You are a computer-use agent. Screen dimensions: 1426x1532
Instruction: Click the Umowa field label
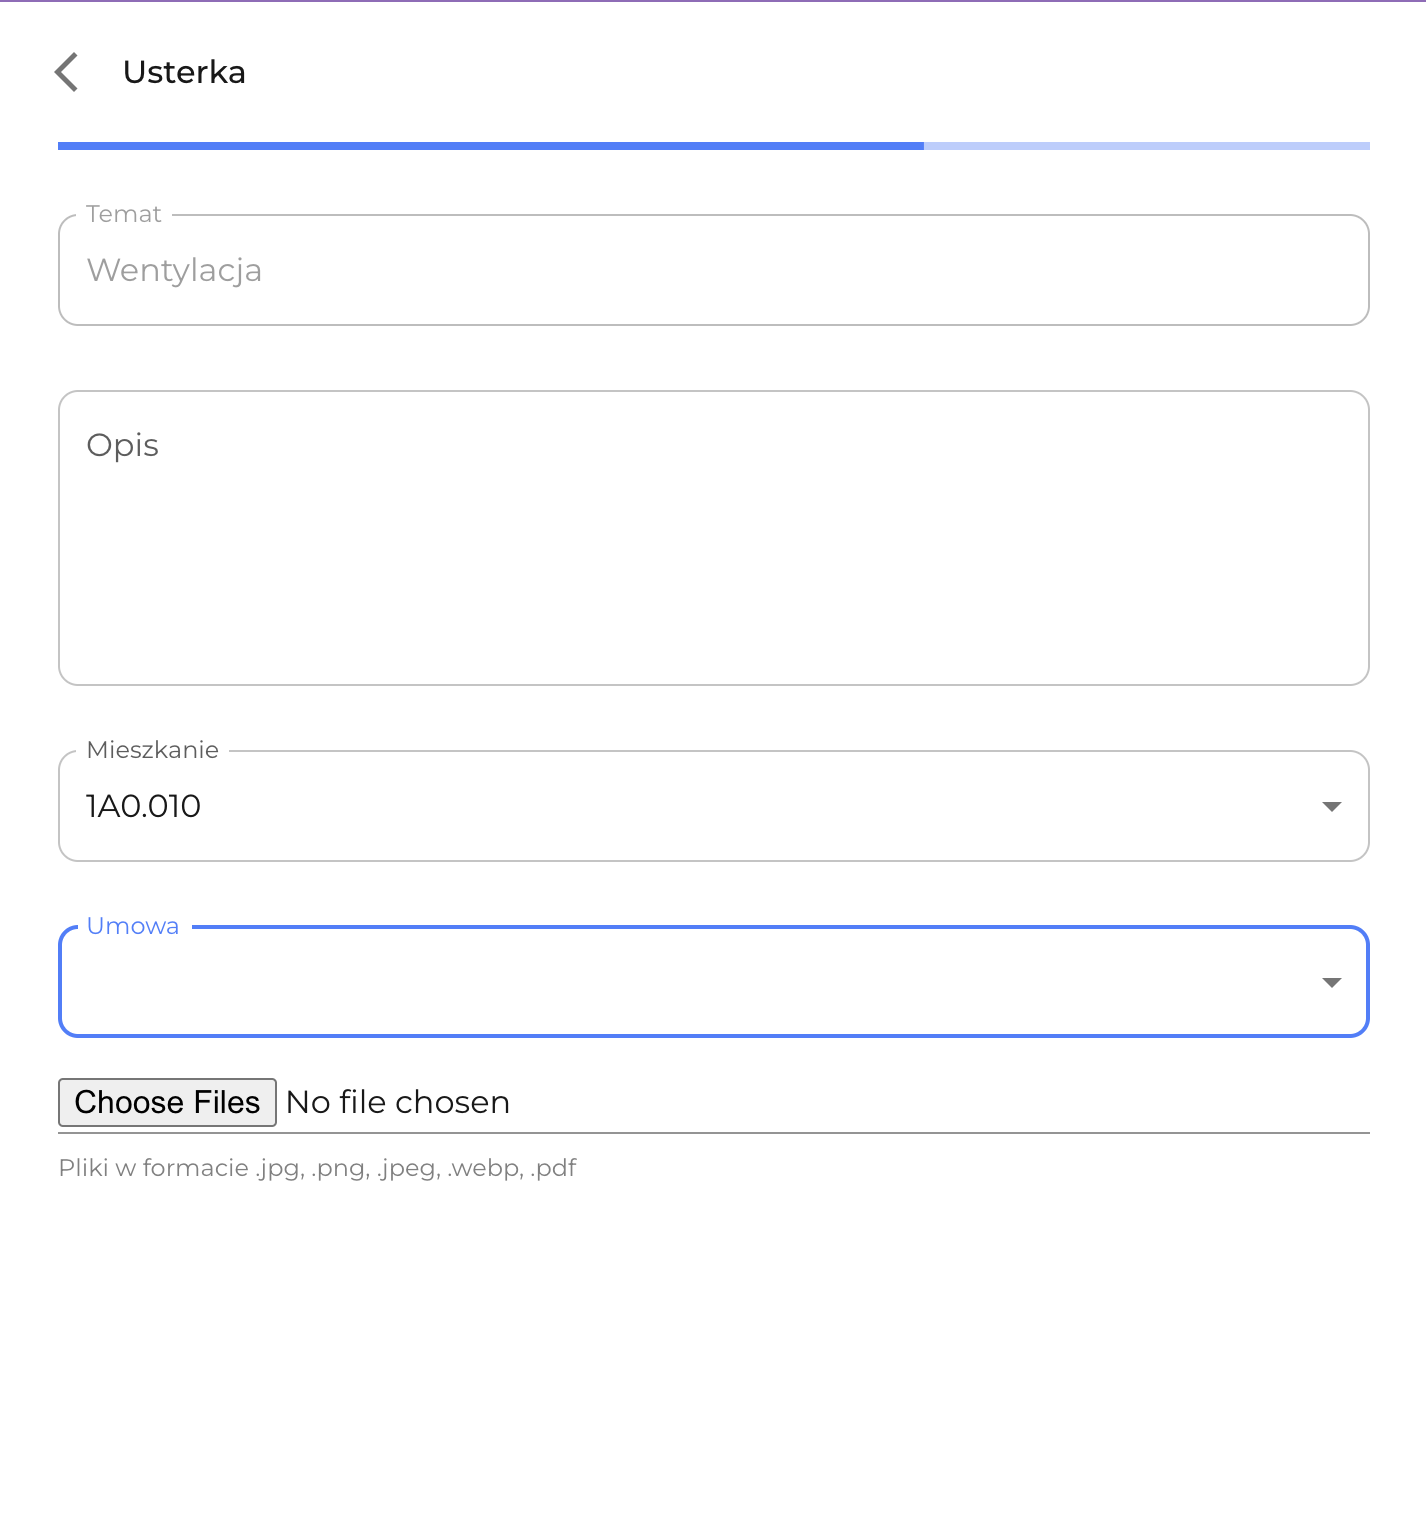click(x=133, y=926)
